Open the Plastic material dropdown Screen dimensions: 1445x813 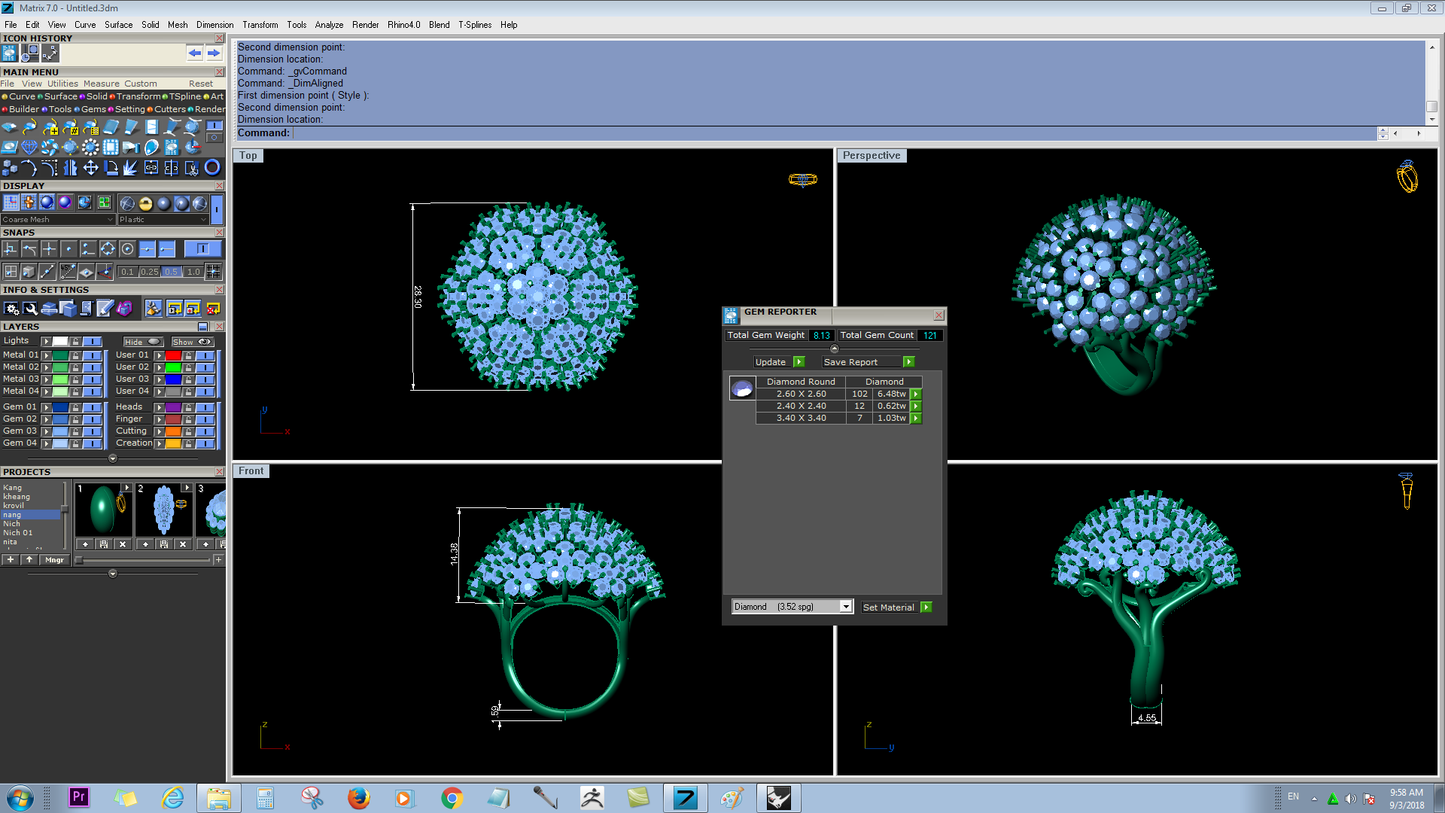coord(163,220)
